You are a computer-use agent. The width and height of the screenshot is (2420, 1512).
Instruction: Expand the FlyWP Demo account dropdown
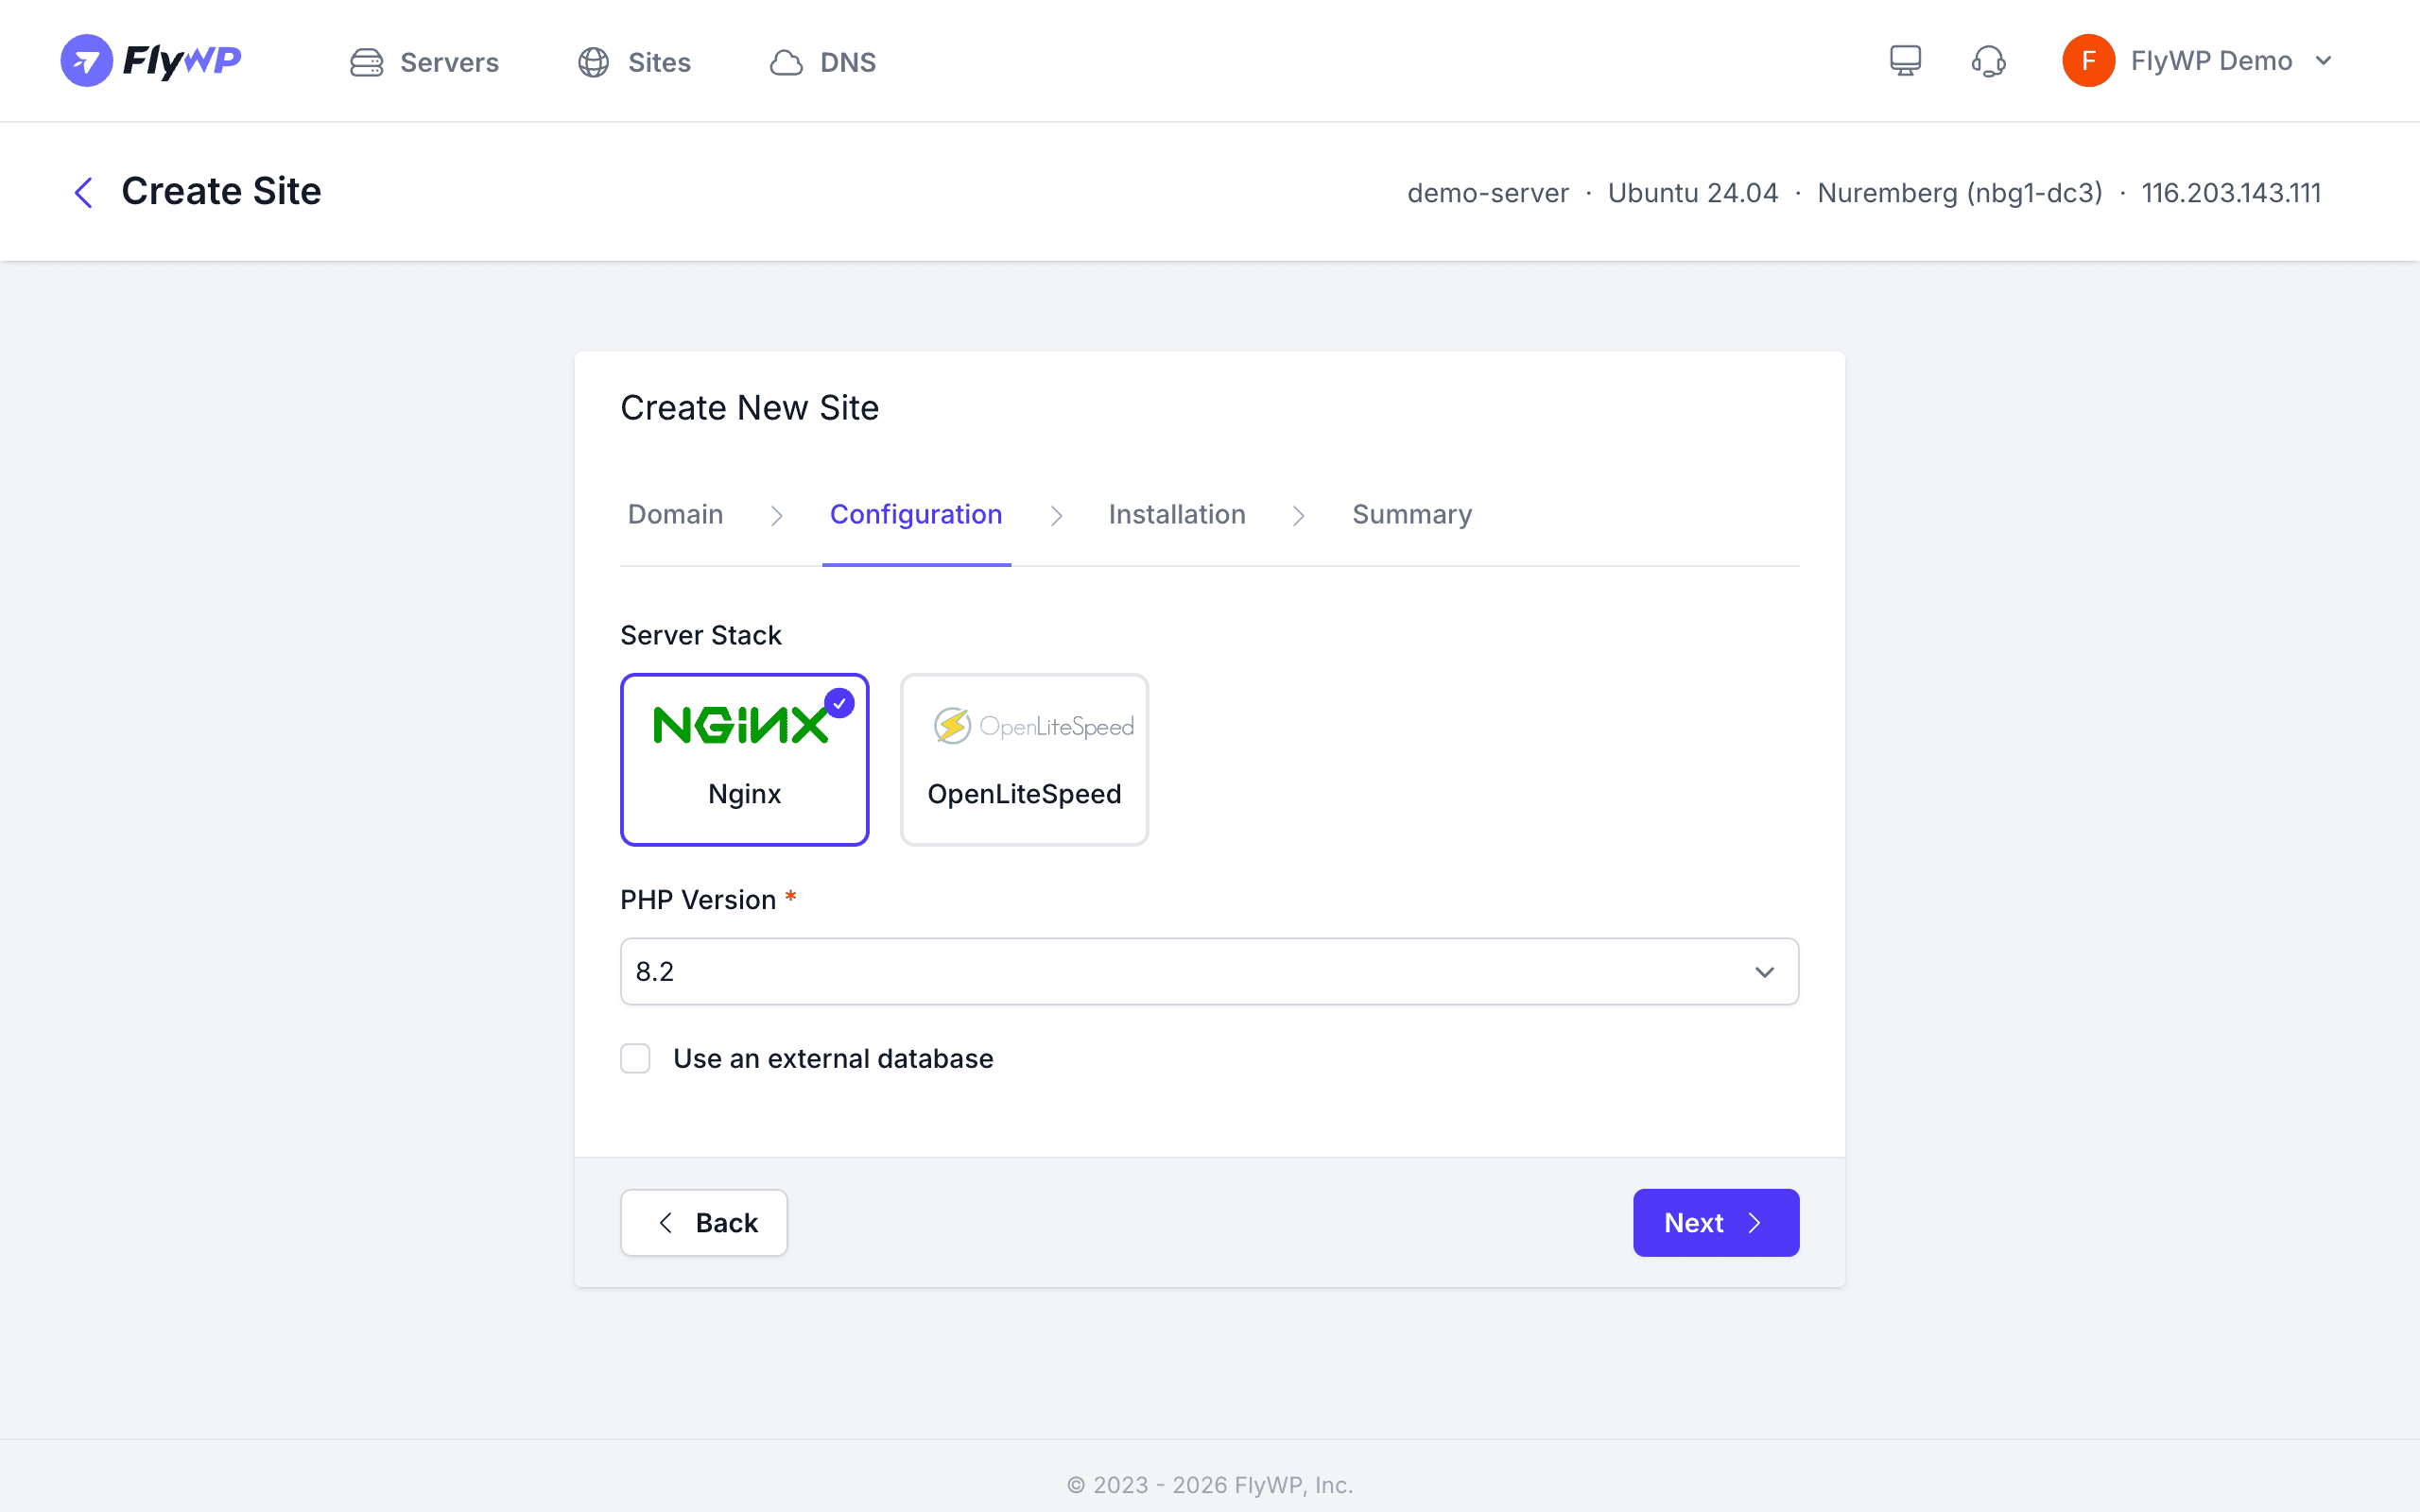pyautogui.click(x=2198, y=61)
